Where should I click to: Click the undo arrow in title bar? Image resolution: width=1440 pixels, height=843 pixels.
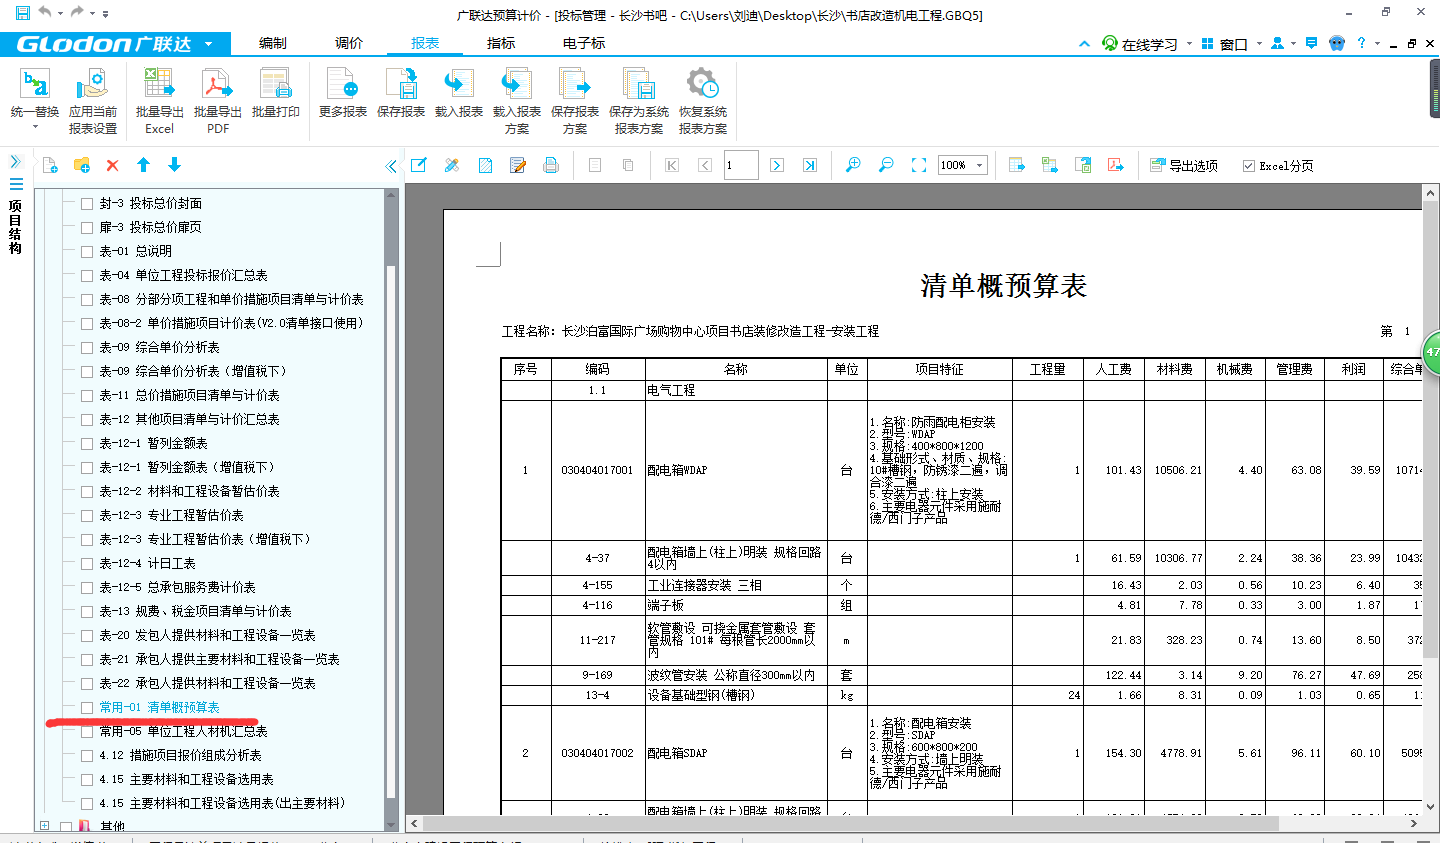[45, 13]
